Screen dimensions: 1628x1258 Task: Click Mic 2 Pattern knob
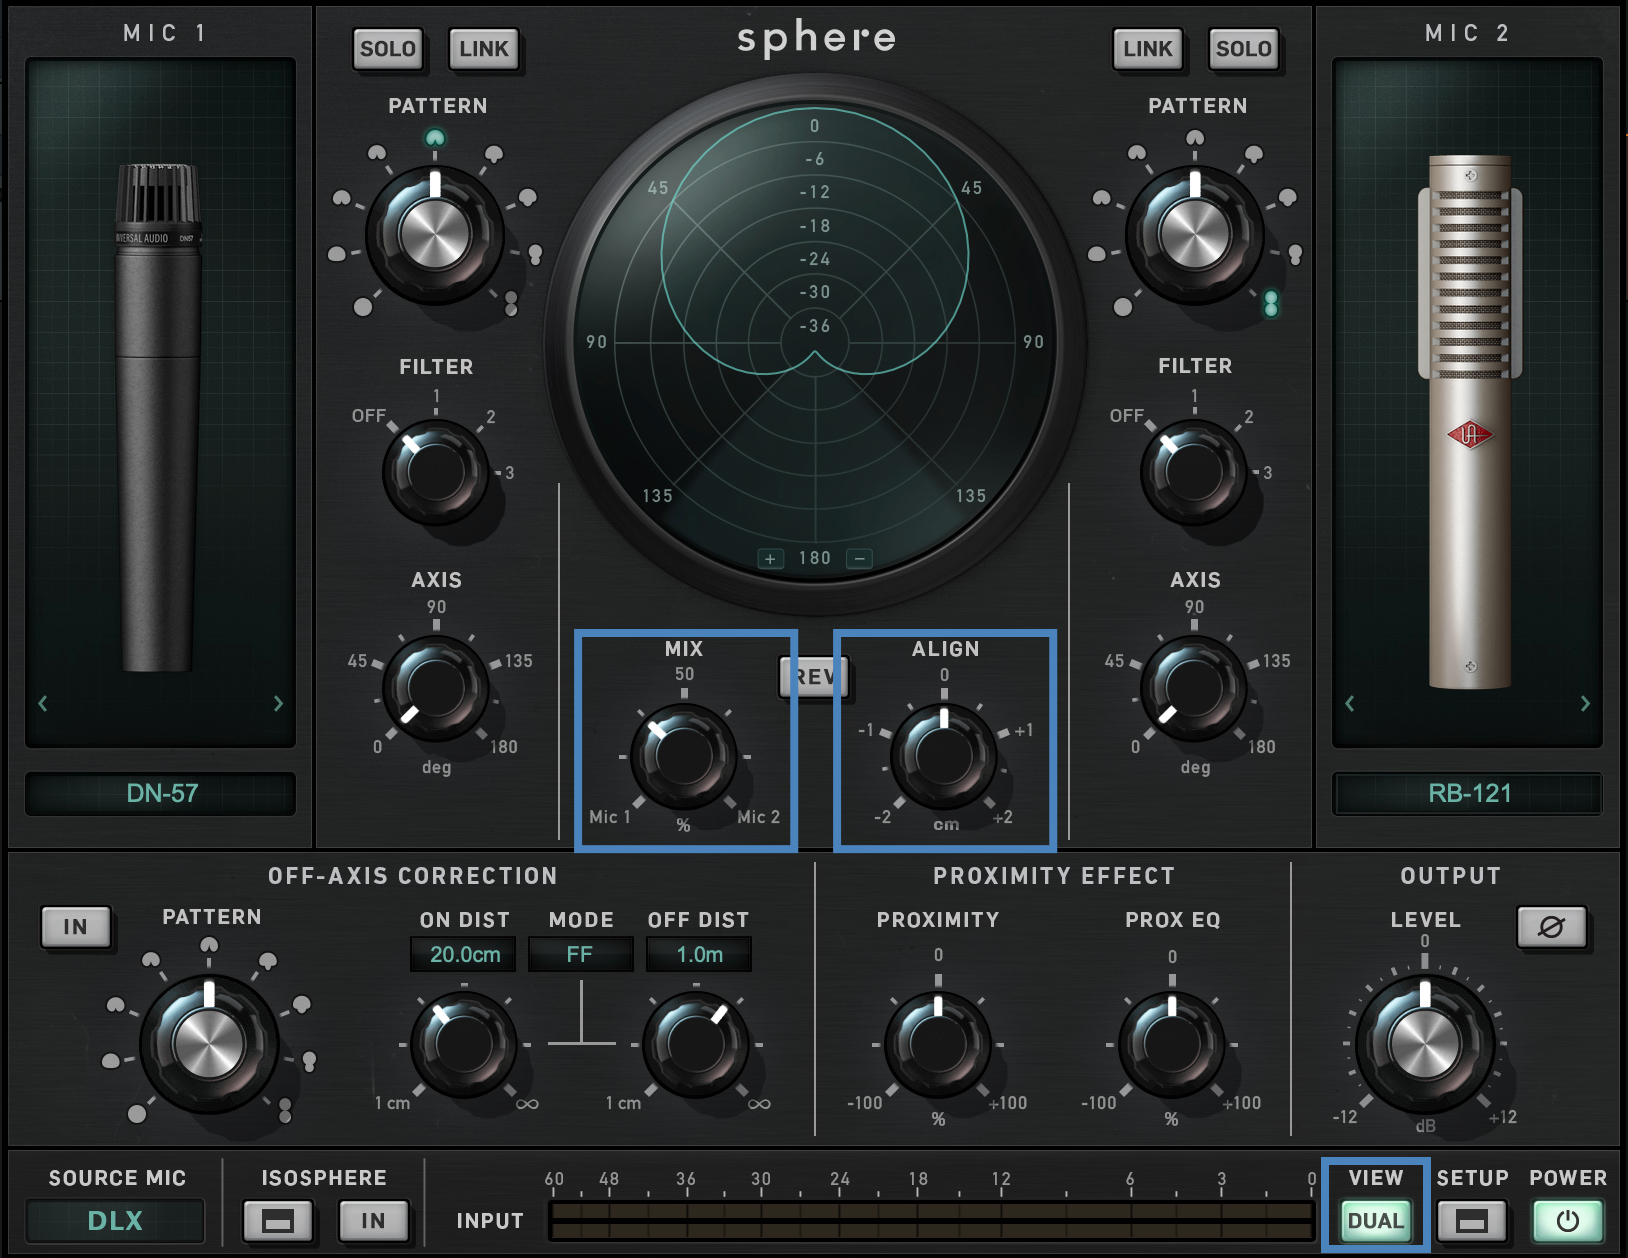pos(1195,236)
